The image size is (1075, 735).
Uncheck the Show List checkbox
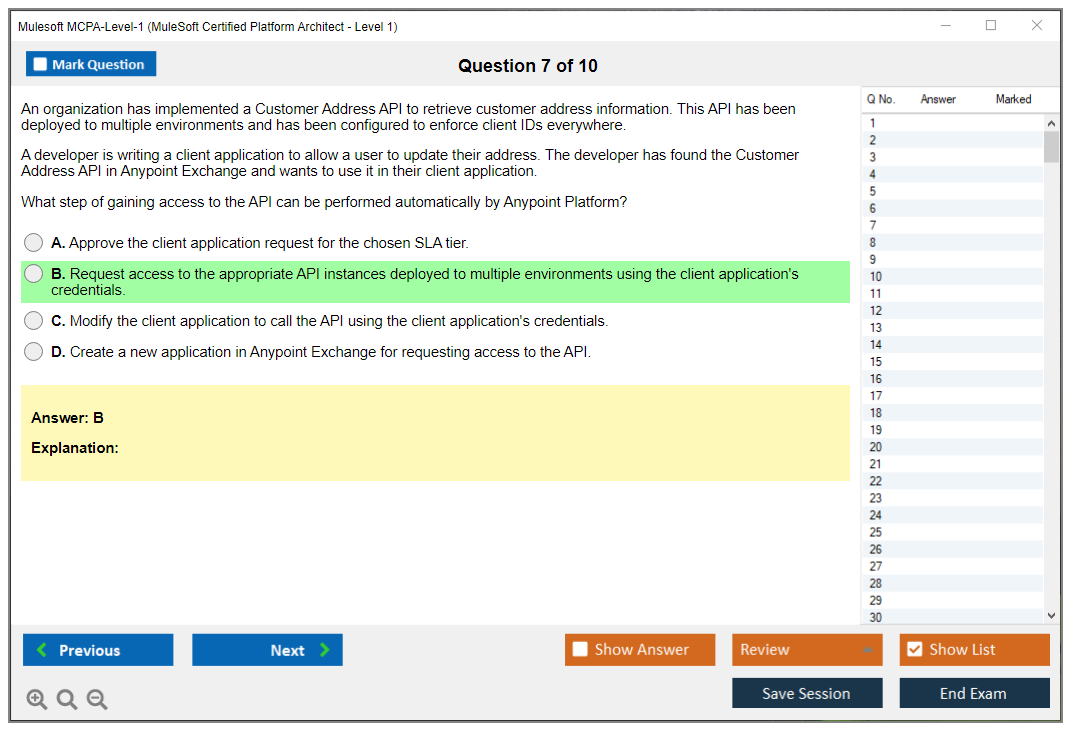point(914,650)
